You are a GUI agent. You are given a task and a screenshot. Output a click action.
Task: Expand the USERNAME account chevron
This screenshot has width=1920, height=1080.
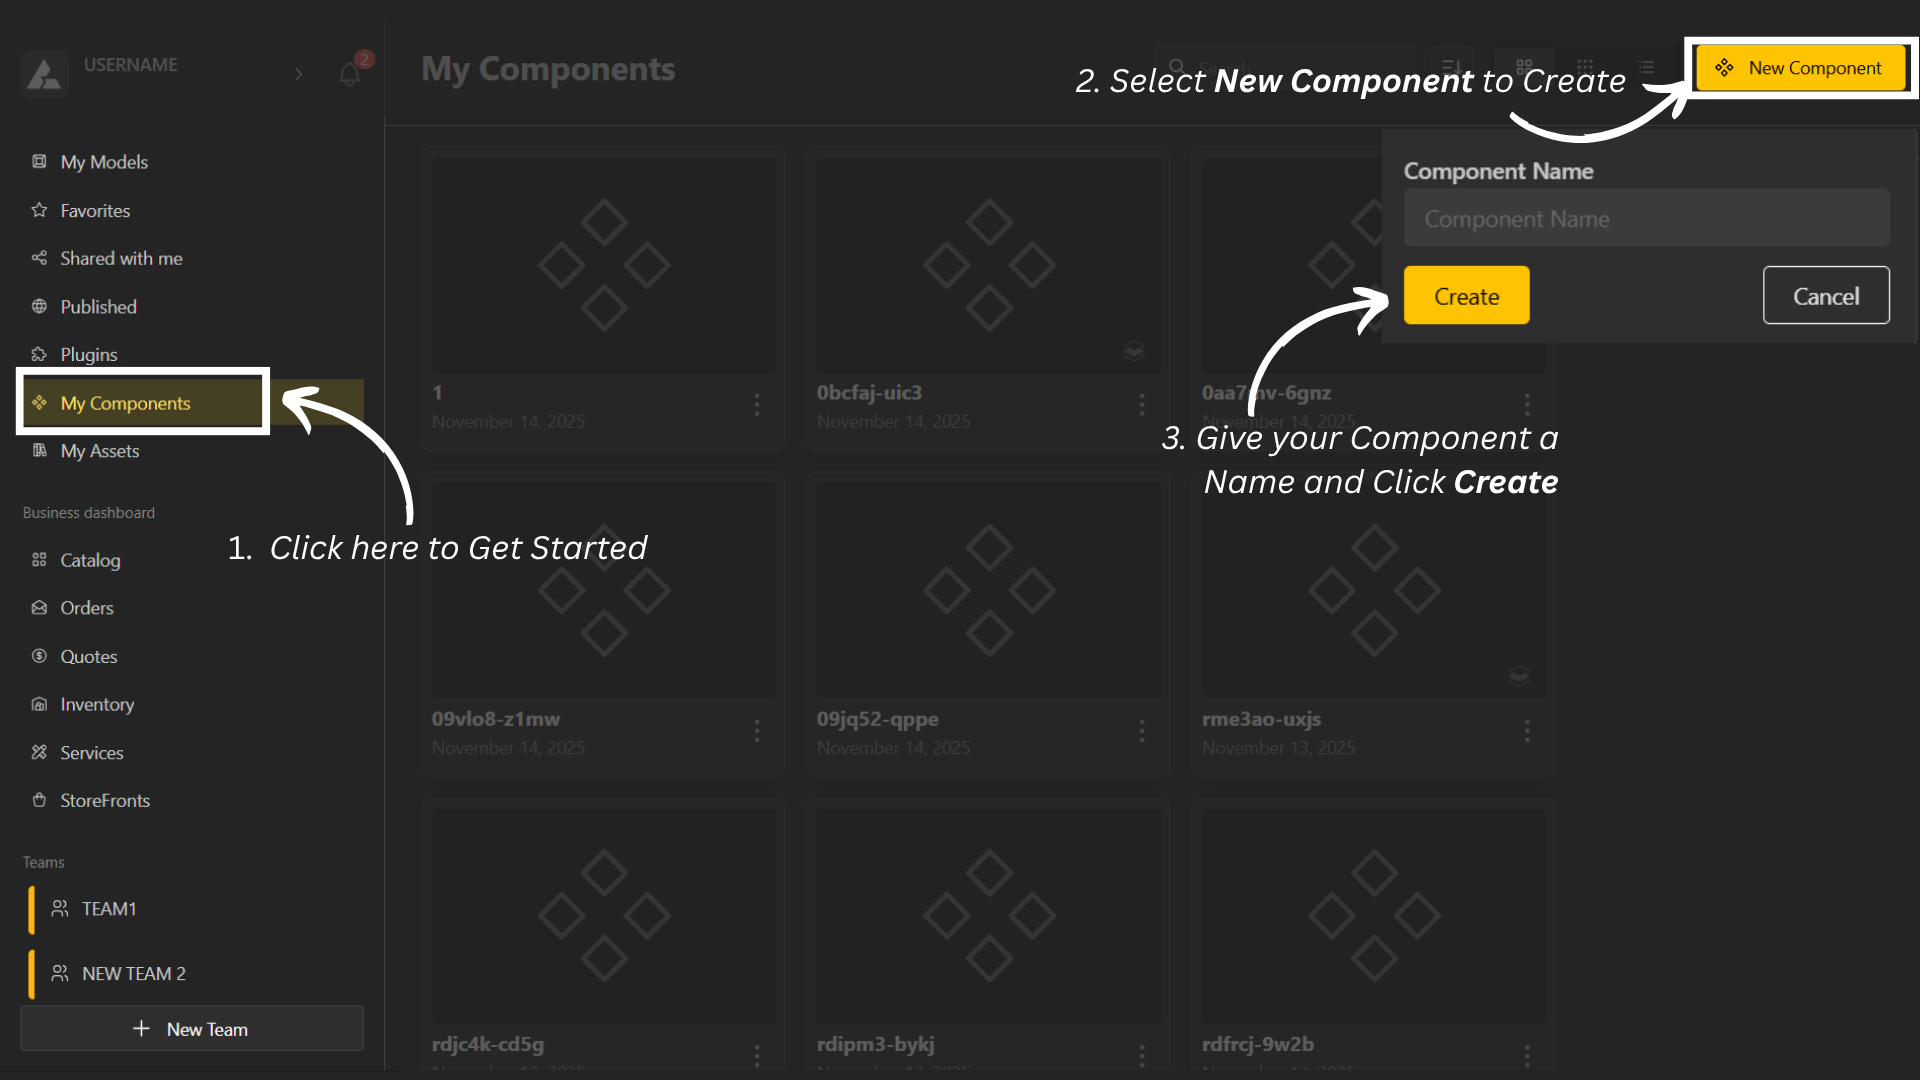coord(298,74)
